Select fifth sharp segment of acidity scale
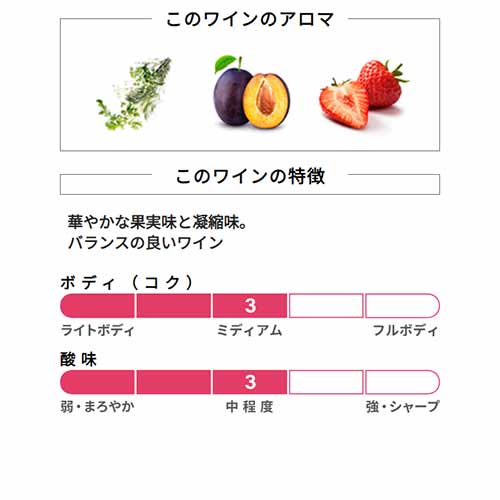 coord(402,382)
